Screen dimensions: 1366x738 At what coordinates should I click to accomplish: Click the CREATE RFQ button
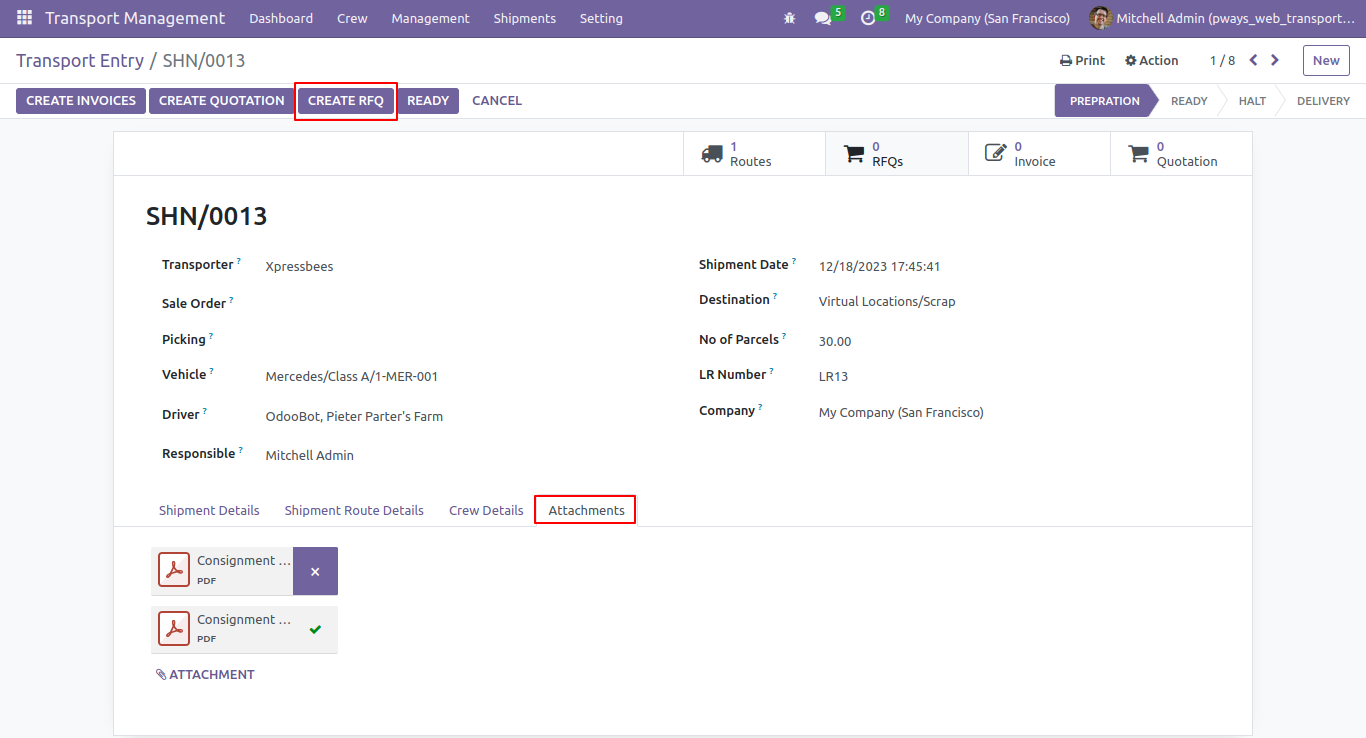tap(346, 101)
